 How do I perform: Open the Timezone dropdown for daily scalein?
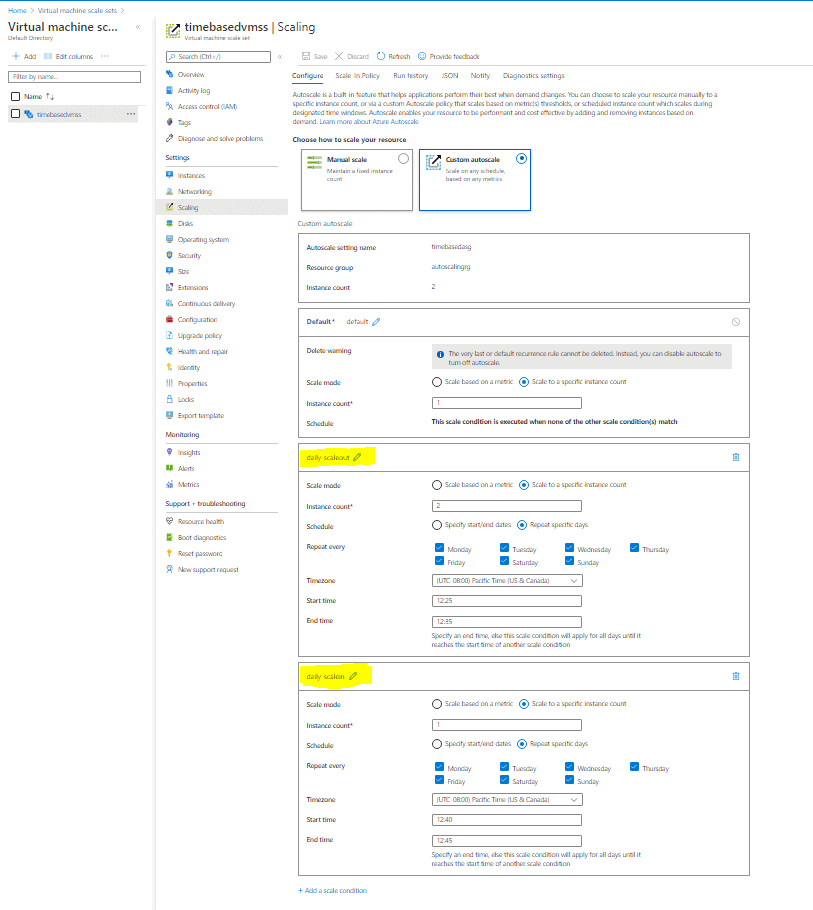(x=507, y=799)
